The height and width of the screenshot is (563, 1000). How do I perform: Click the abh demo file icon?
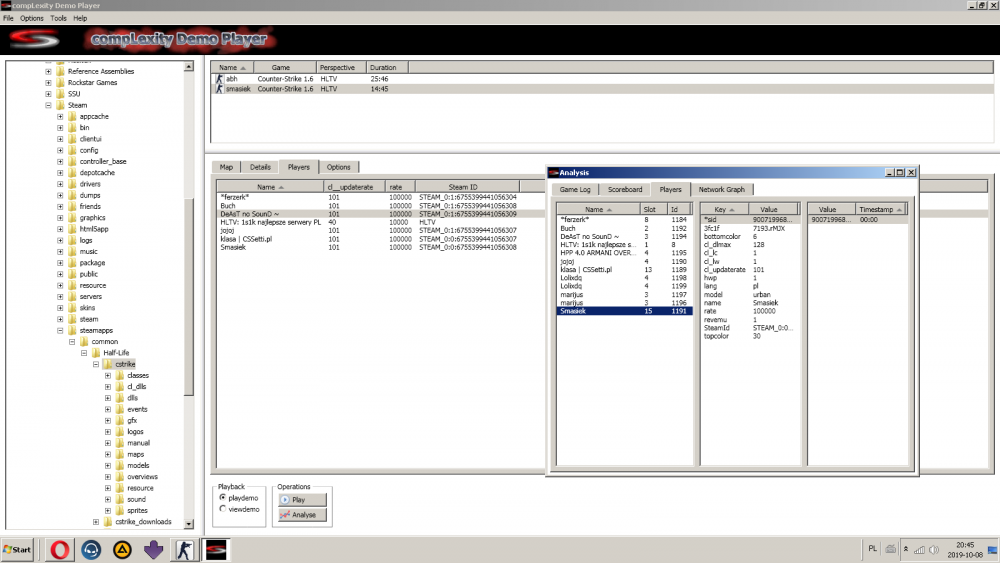click(x=219, y=79)
